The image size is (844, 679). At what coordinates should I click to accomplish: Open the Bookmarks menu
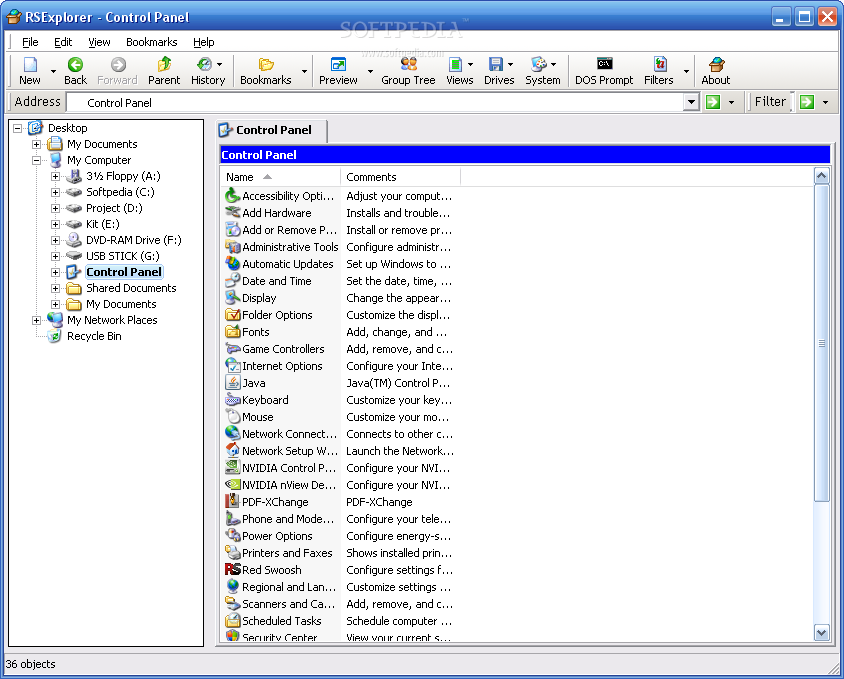(152, 42)
